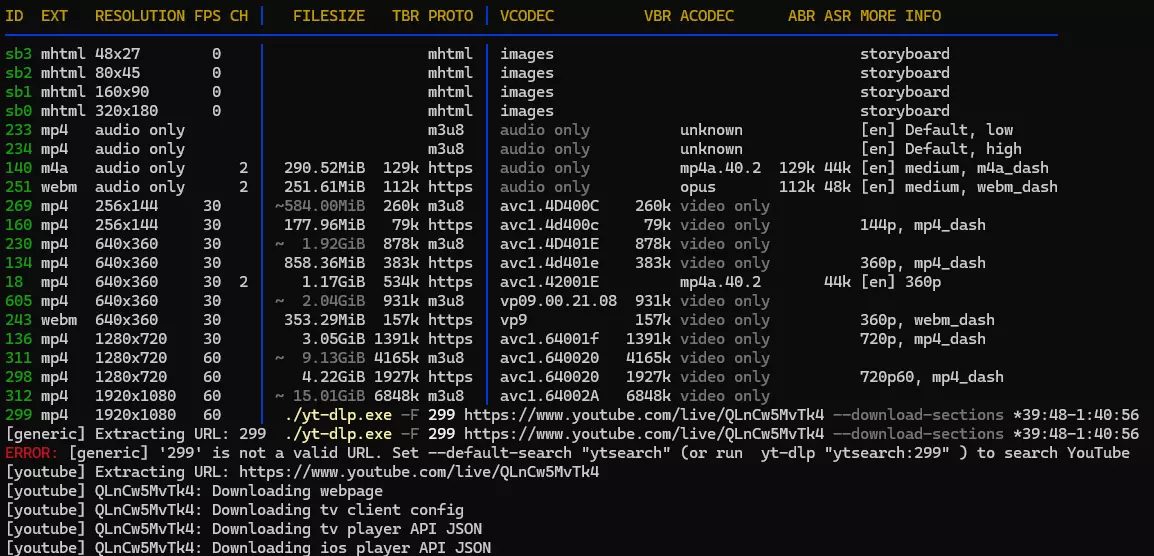1154x556 pixels.
Task: Click the VCODEC column header
Action: coord(527,15)
